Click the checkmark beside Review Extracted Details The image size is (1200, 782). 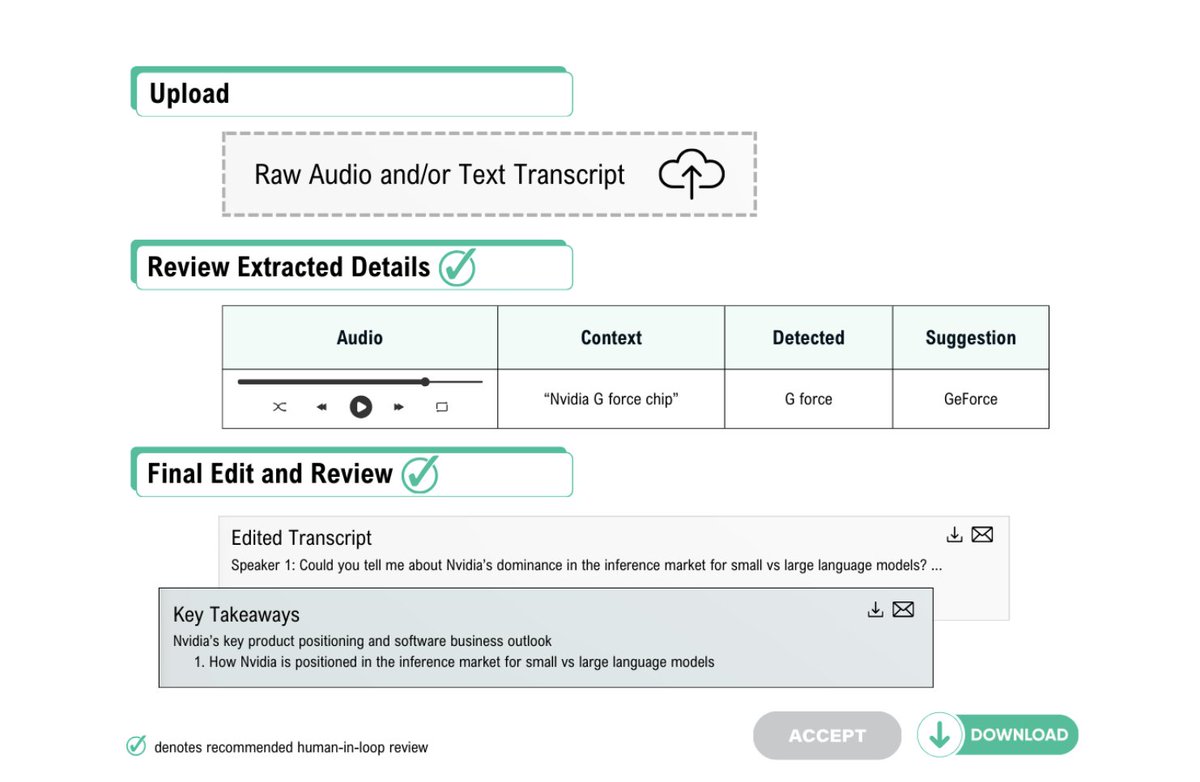pyautogui.click(x=457, y=267)
